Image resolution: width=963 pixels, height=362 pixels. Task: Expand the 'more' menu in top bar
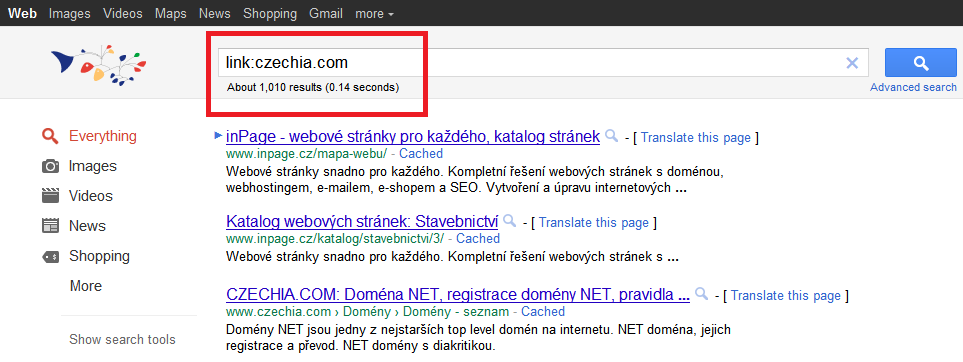click(x=375, y=13)
